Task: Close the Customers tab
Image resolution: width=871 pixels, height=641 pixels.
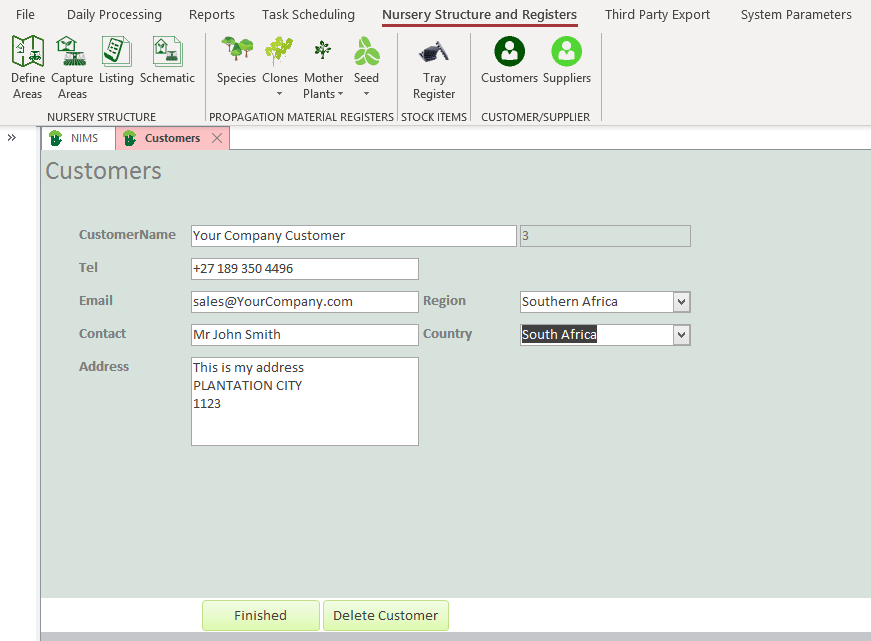Action: [217, 139]
